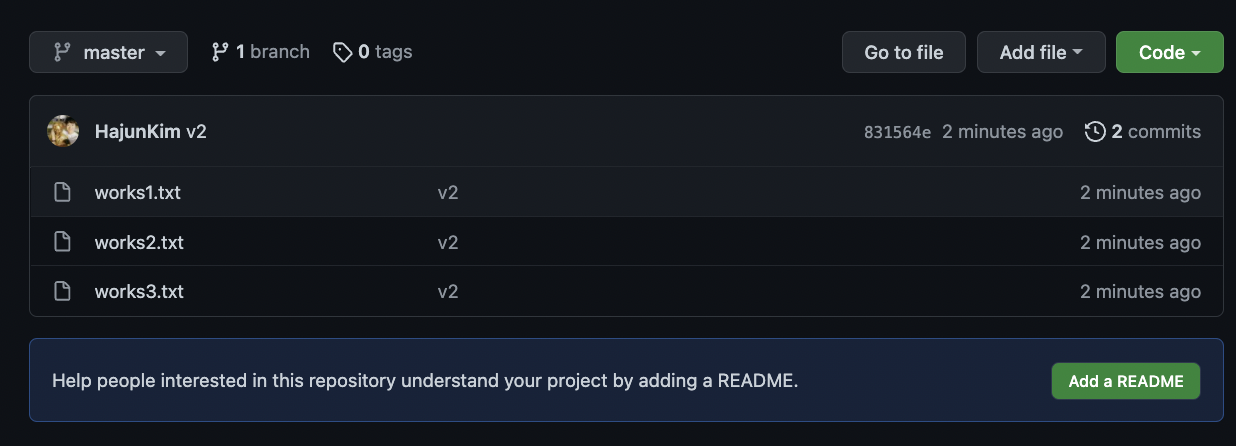Open commit hash 831564e
The width and height of the screenshot is (1236, 446).
[x=897, y=132]
